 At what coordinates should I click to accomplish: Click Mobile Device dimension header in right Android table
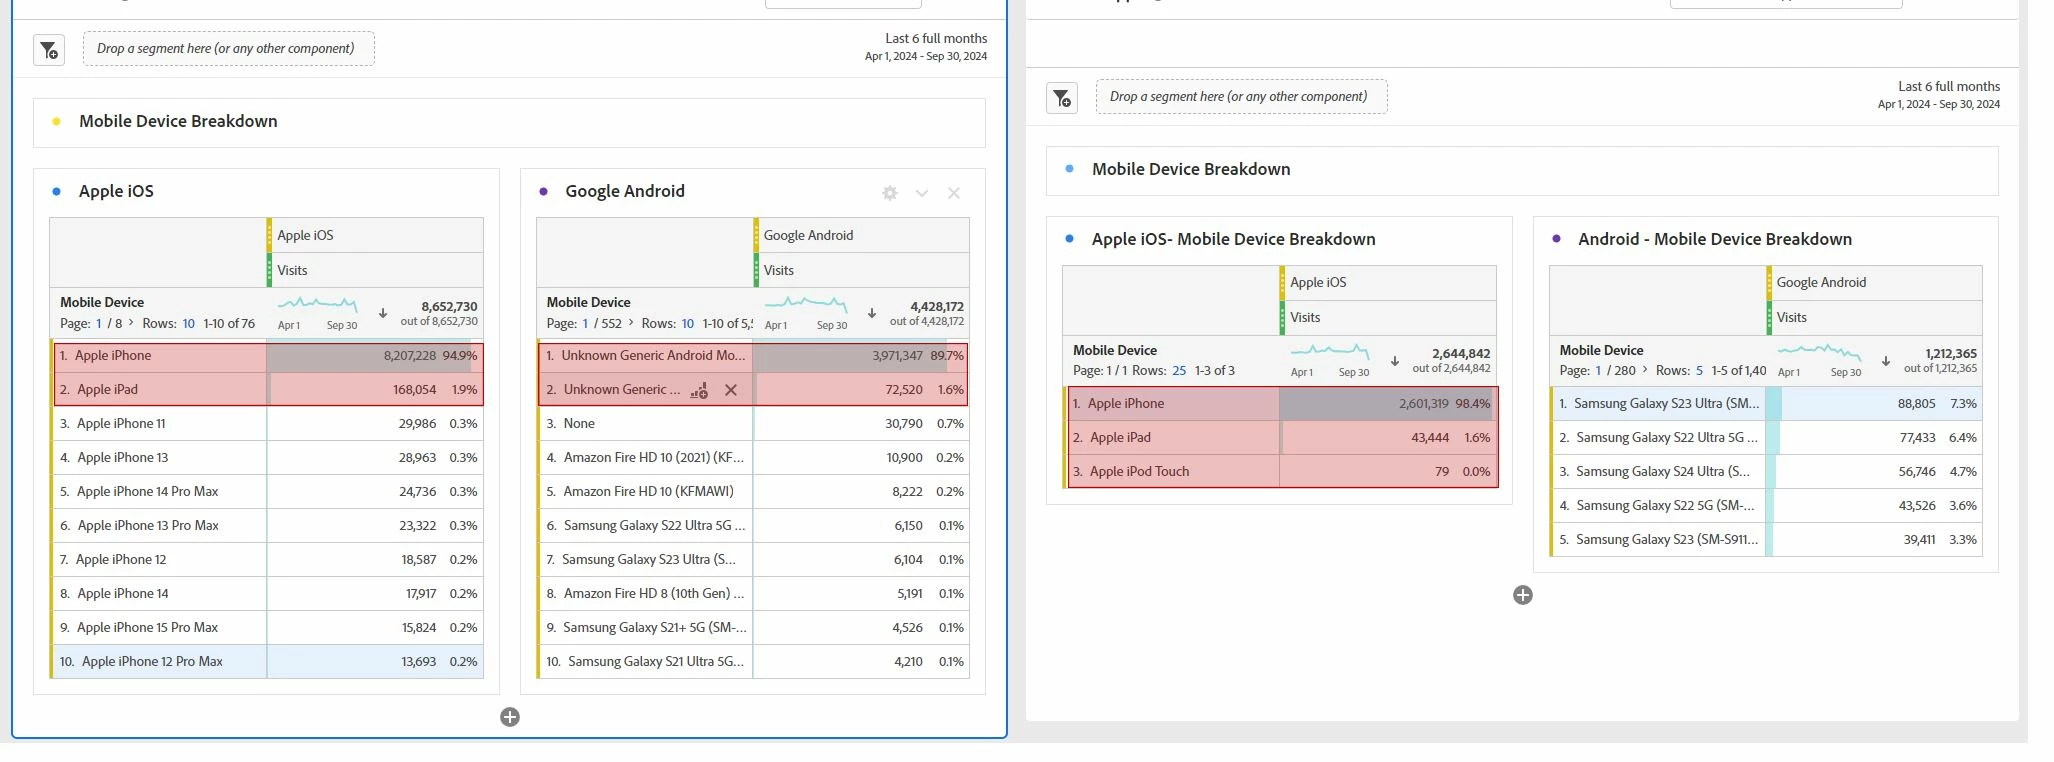click(x=1601, y=350)
